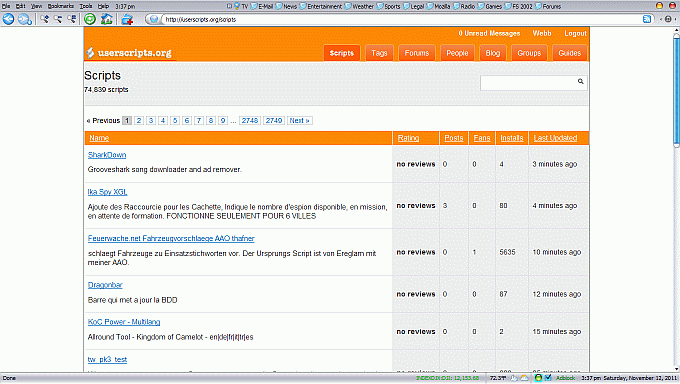Open the Home page icon
Viewport: 680px width, 384px height.
tap(107, 19)
